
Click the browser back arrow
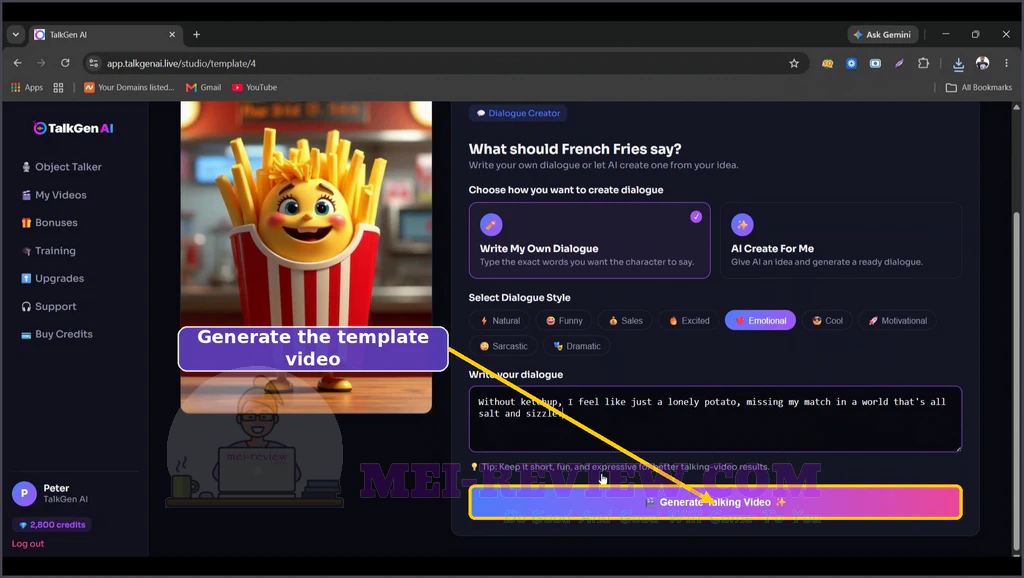pos(18,63)
